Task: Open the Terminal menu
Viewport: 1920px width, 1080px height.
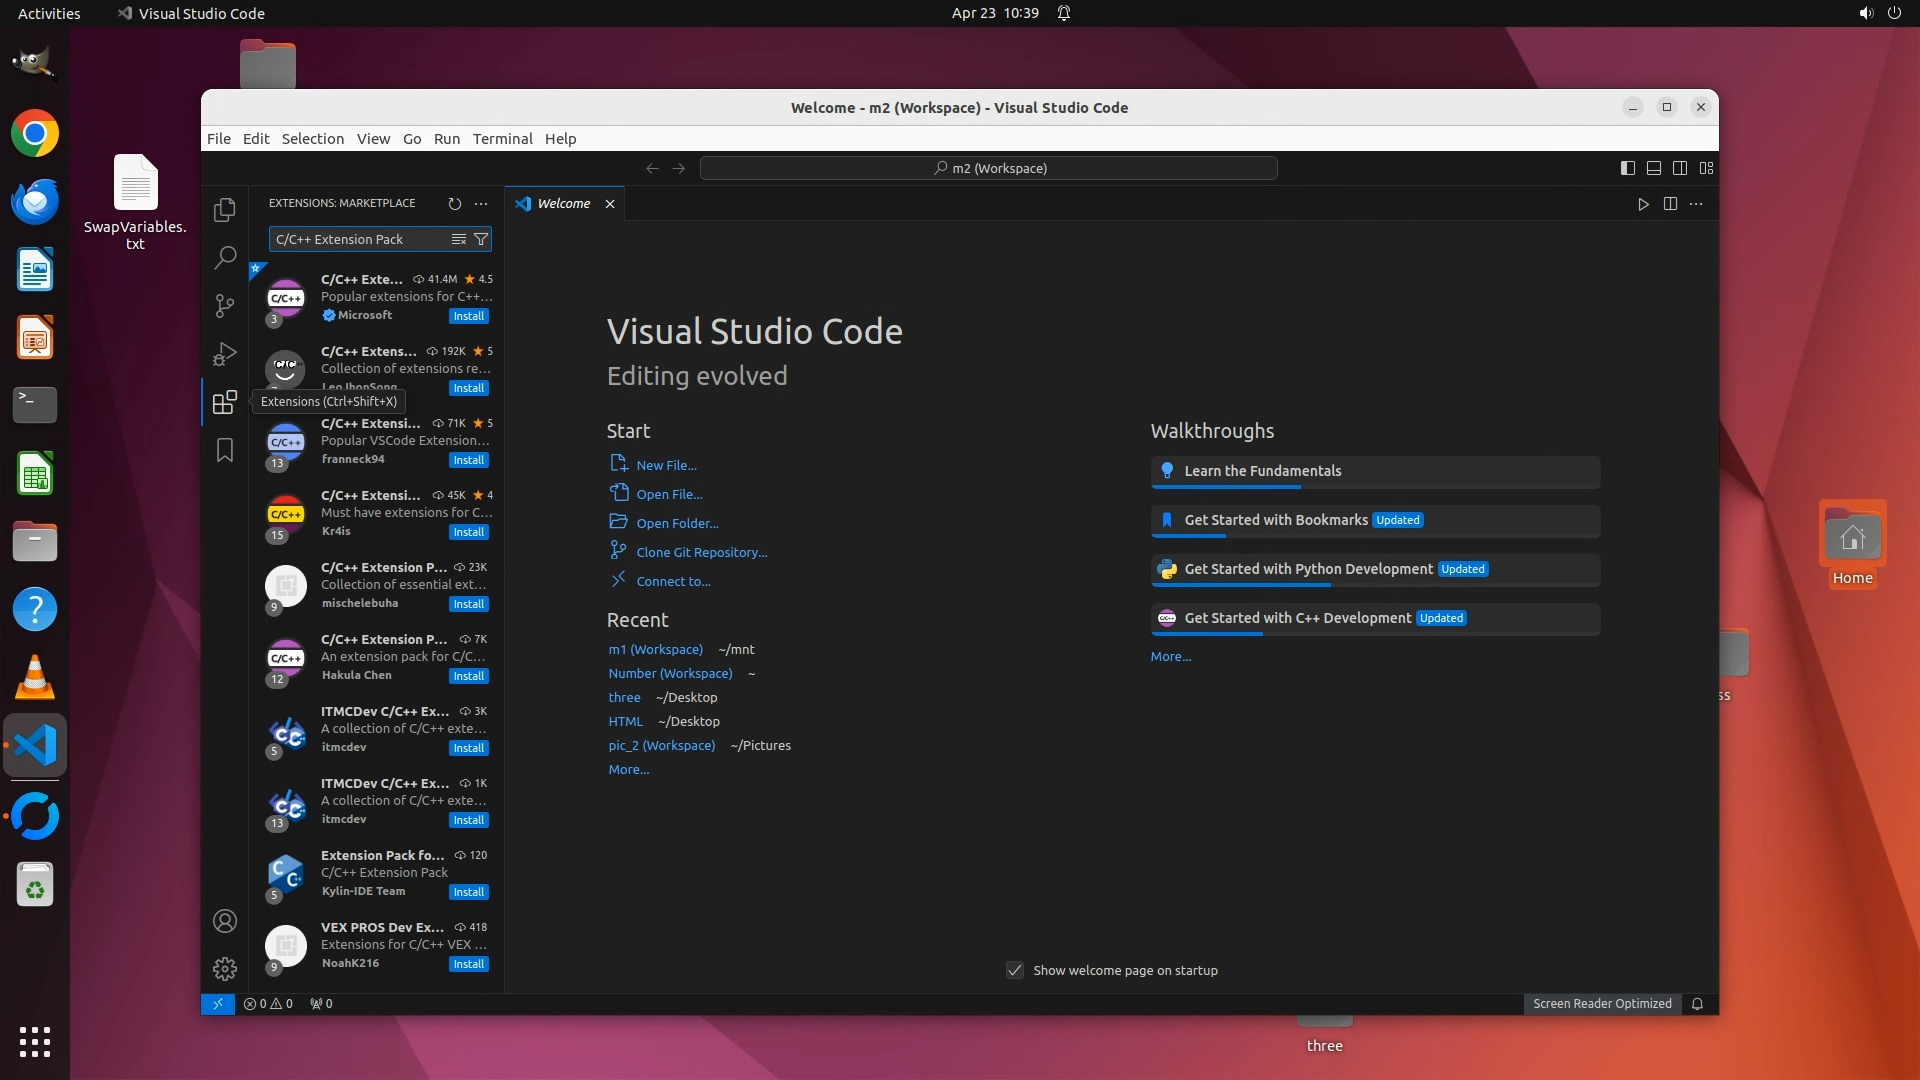Action: click(x=502, y=138)
